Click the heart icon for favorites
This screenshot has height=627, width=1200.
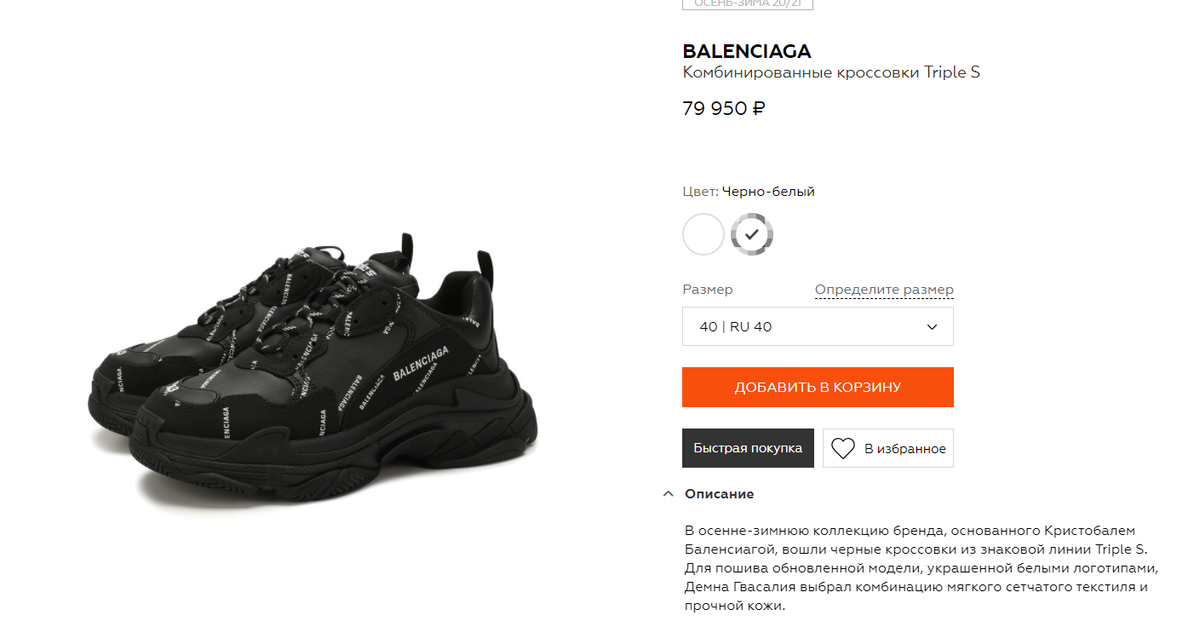(843, 449)
